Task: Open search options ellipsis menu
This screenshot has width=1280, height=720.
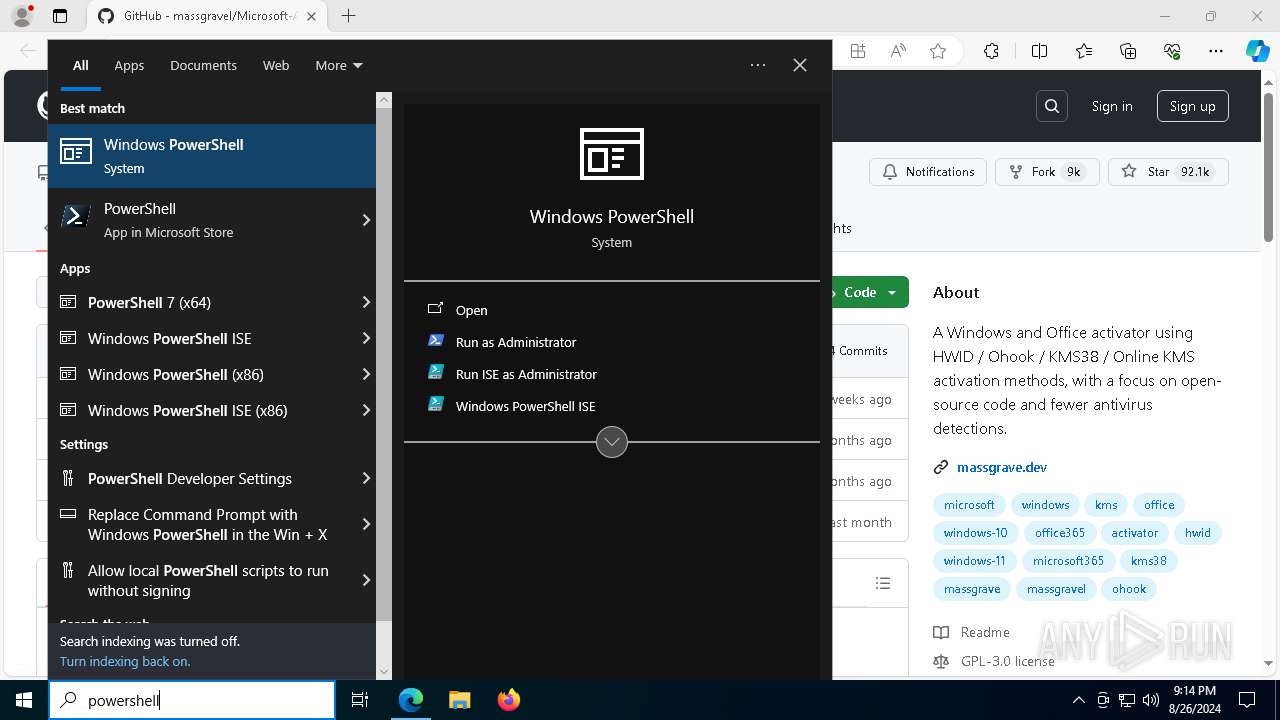Action: pyautogui.click(x=758, y=65)
